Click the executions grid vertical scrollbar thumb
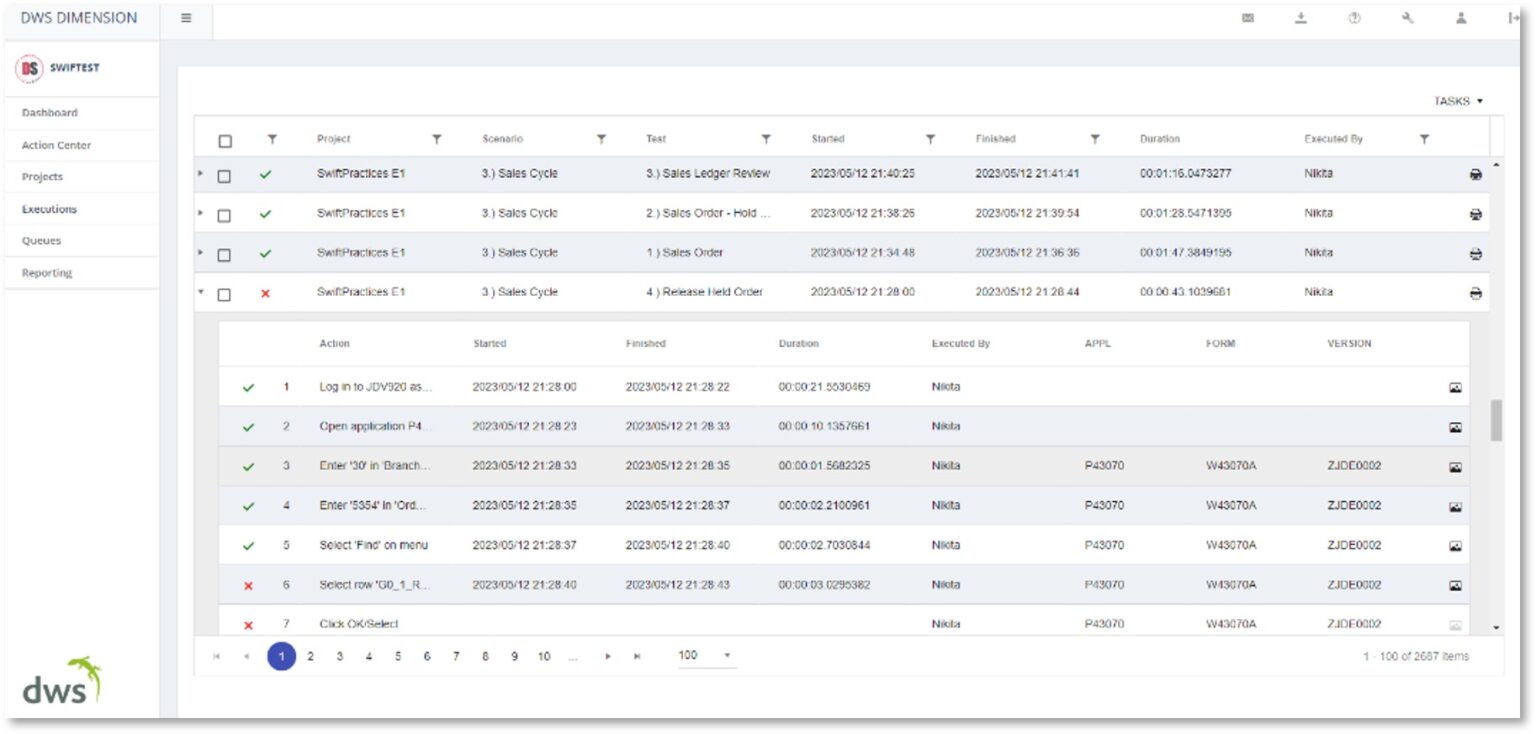The width and height of the screenshot is (1536, 734). (x=1496, y=420)
